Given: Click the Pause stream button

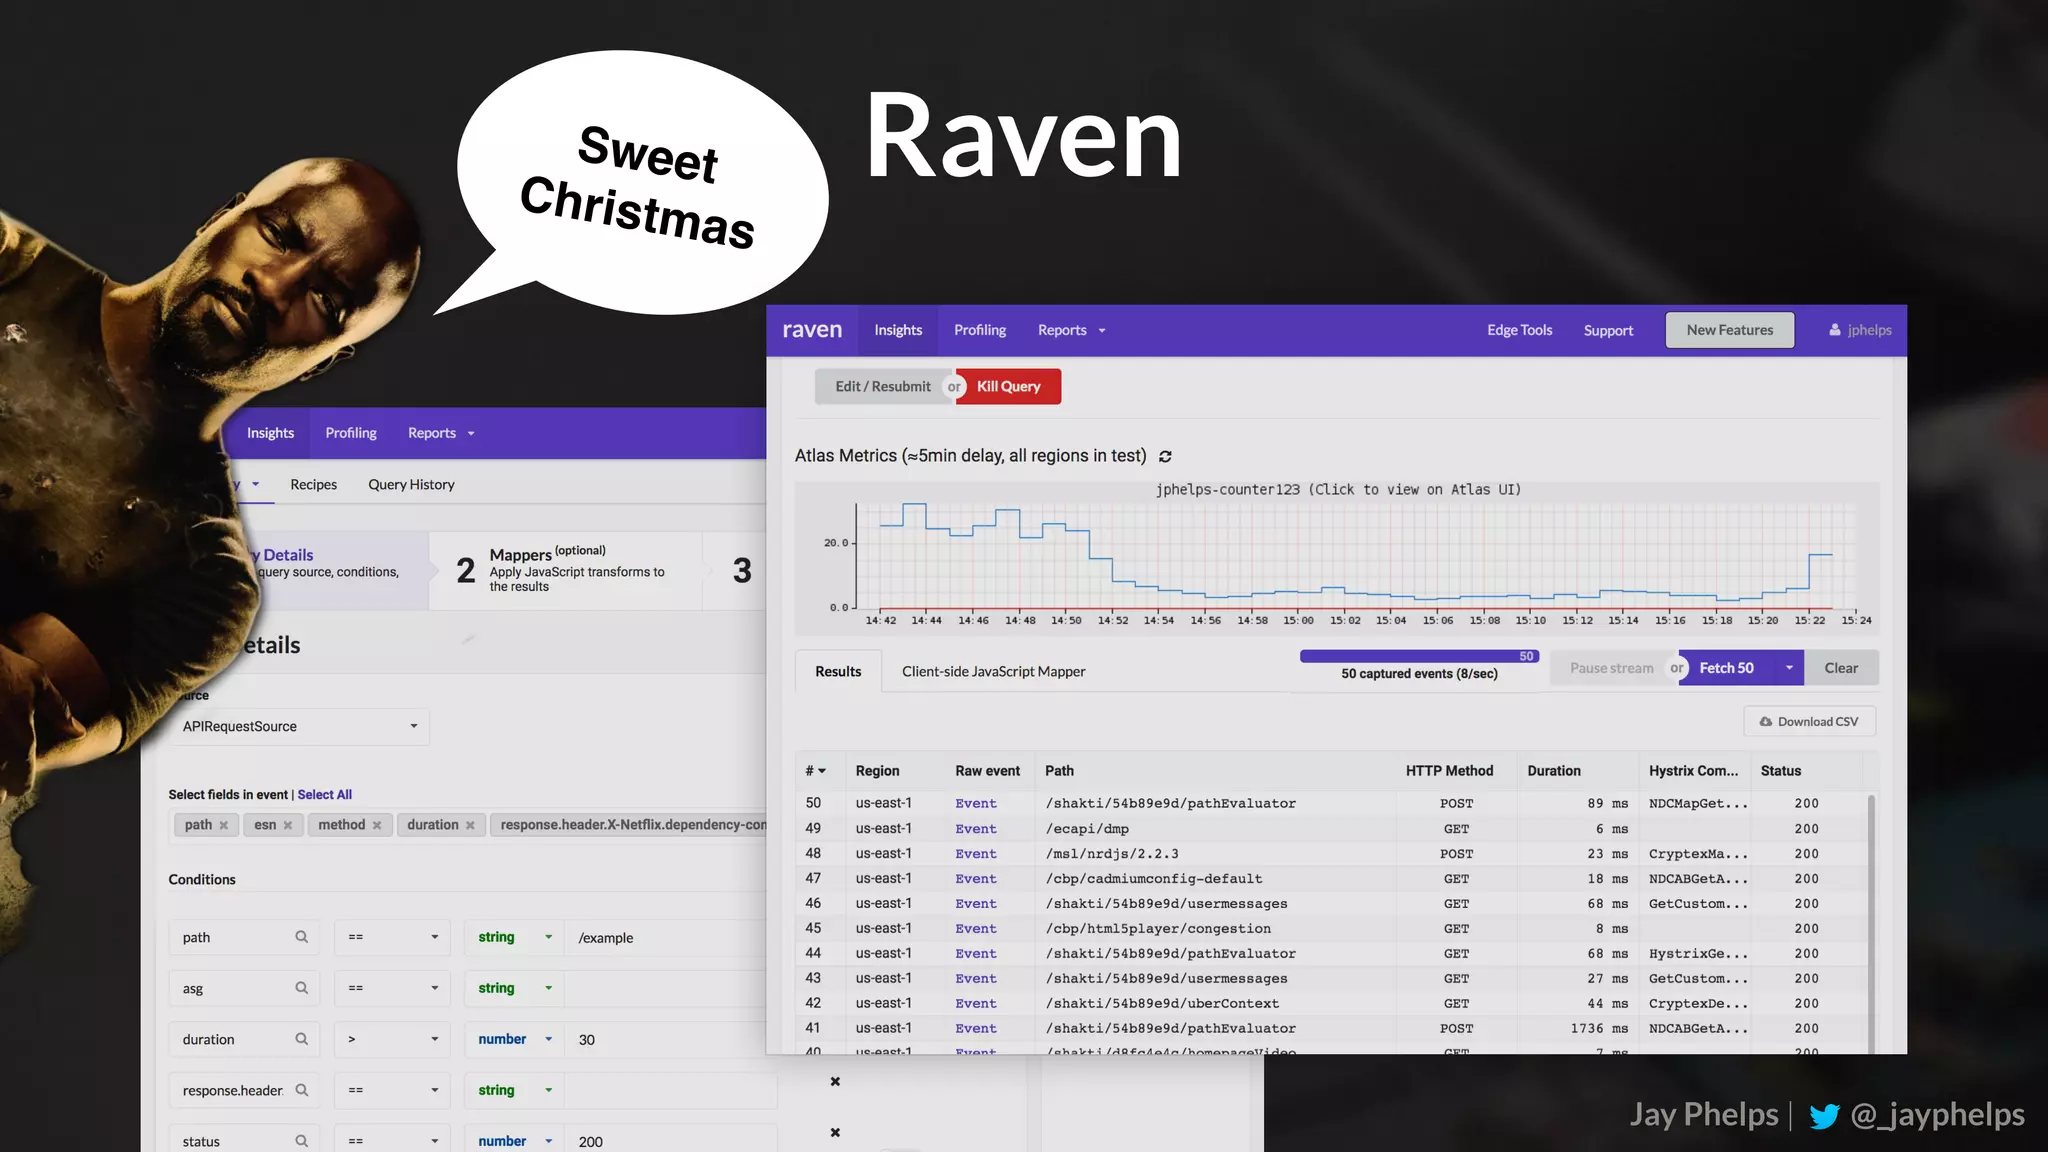Looking at the screenshot, I should click(1611, 668).
